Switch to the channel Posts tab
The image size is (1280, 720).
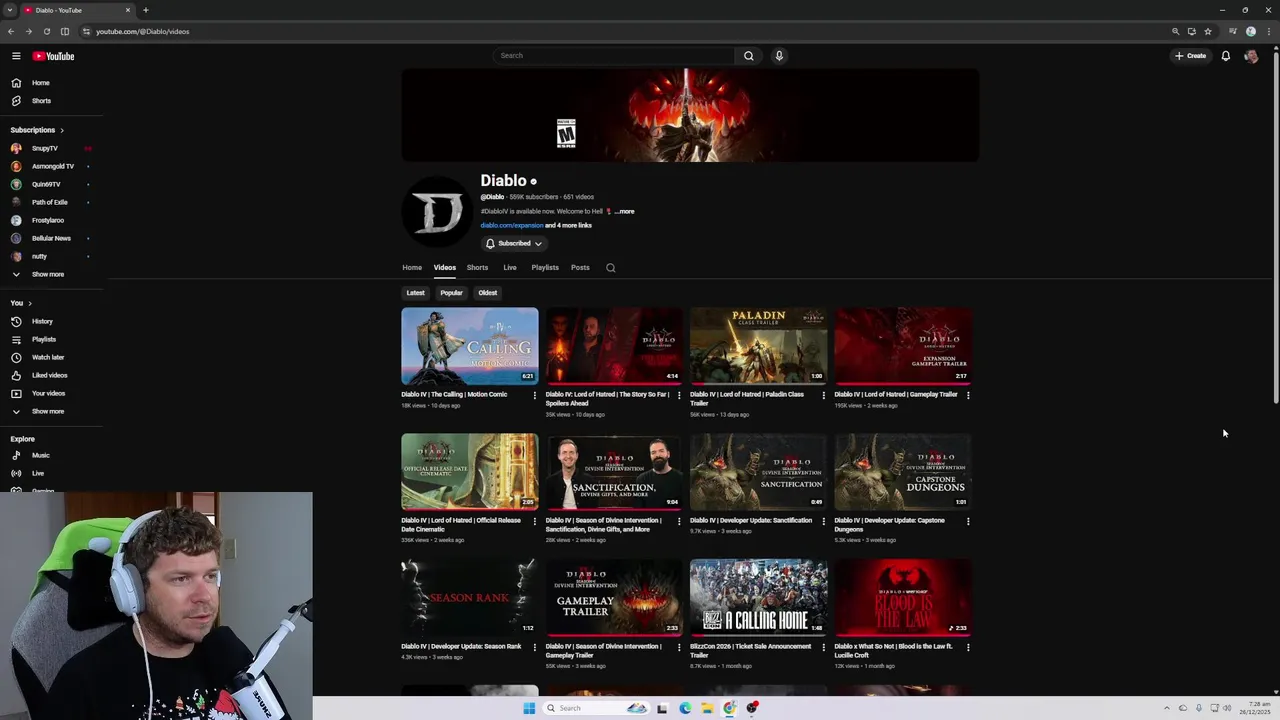[x=580, y=268]
